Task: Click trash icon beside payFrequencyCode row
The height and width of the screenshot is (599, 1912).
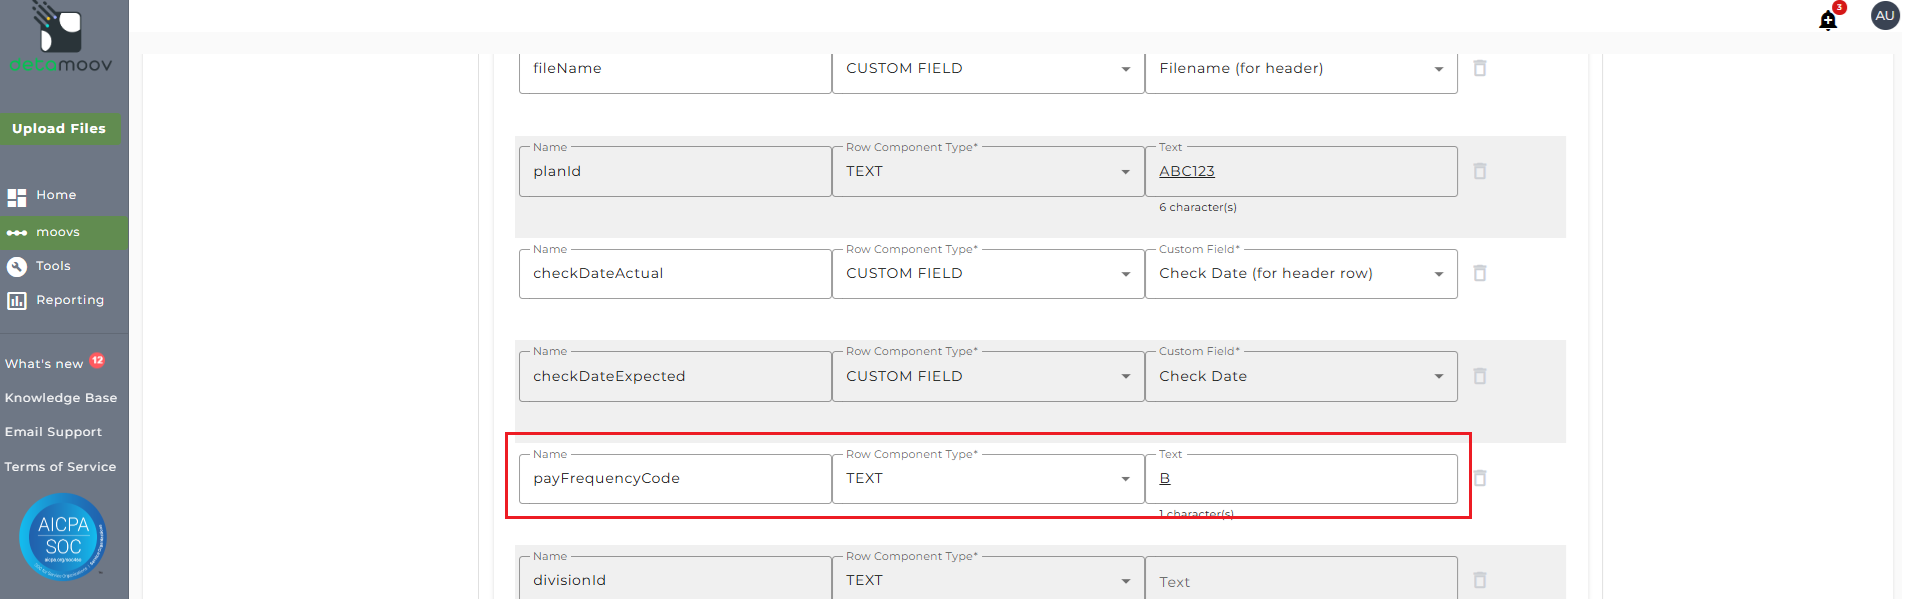Action: click(x=1480, y=478)
